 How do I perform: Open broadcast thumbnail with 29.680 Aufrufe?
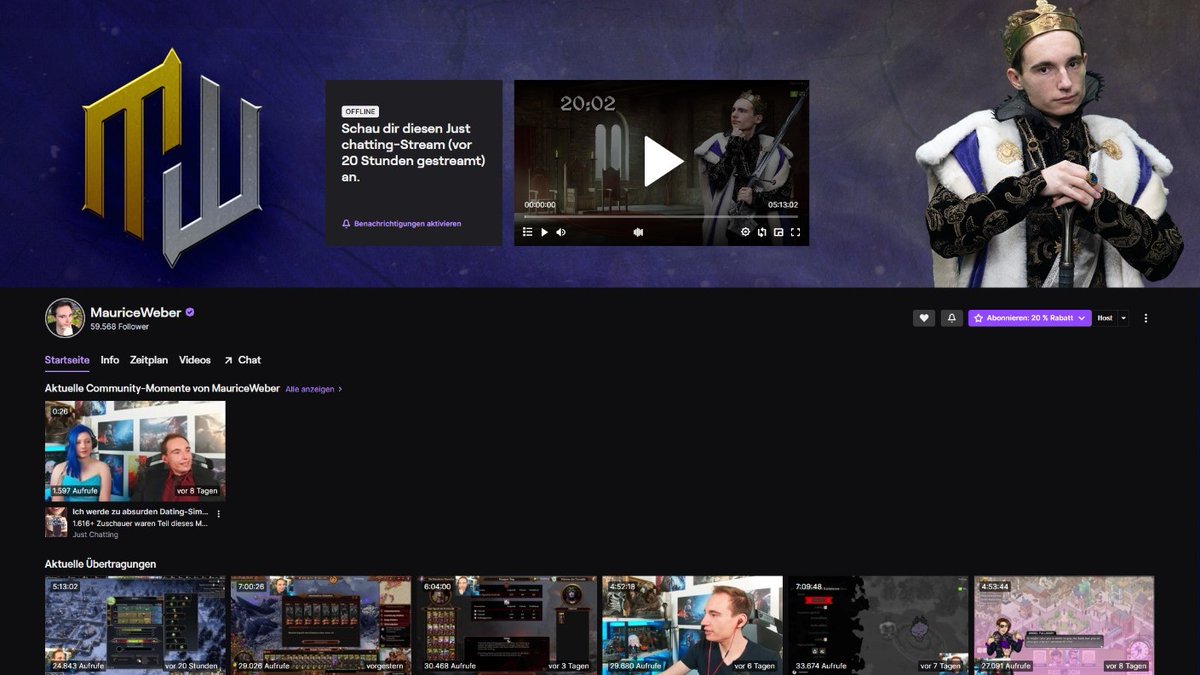tap(692, 624)
